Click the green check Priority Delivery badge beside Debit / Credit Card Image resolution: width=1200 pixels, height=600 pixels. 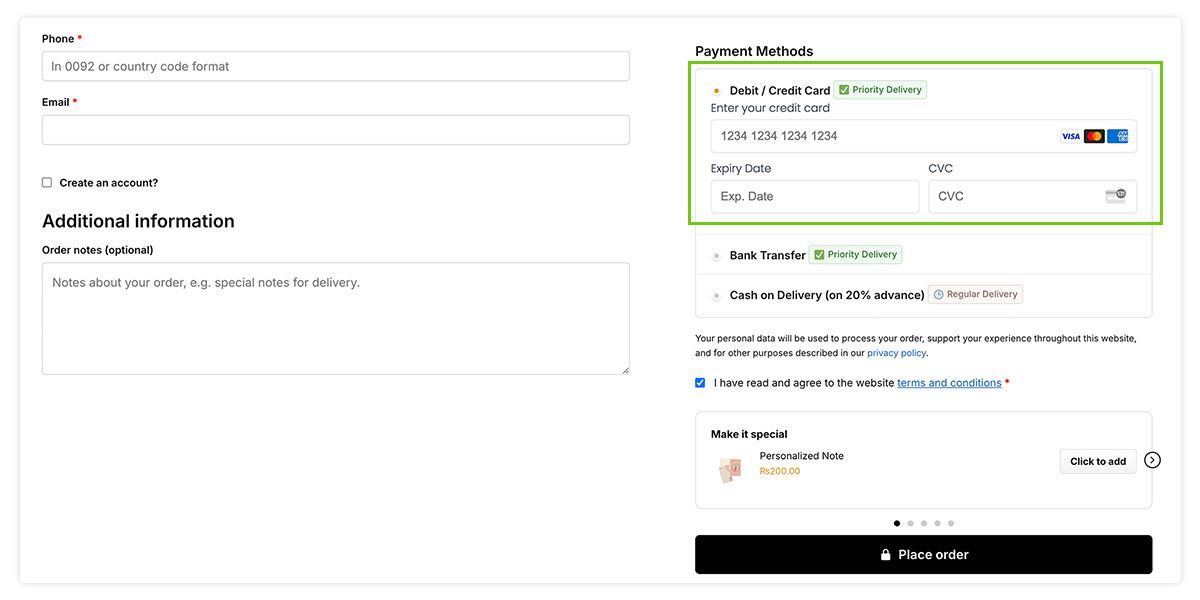click(880, 90)
